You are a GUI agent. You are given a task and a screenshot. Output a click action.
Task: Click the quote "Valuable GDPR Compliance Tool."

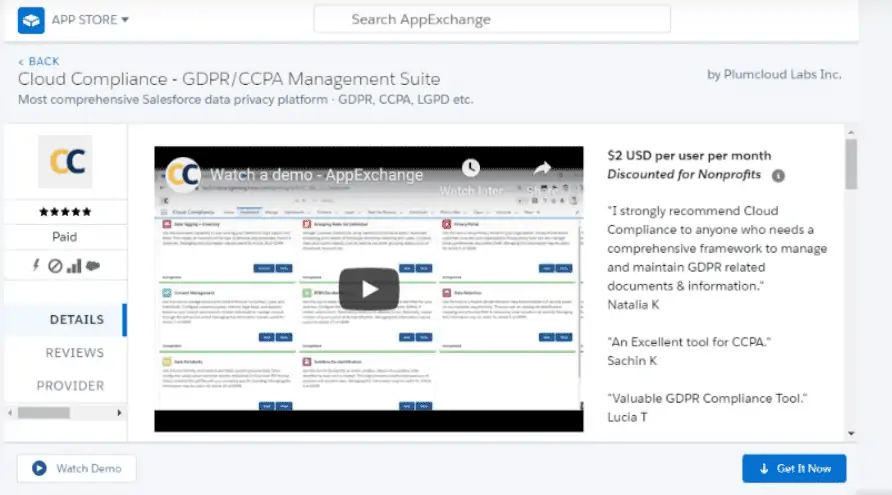pos(707,398)
